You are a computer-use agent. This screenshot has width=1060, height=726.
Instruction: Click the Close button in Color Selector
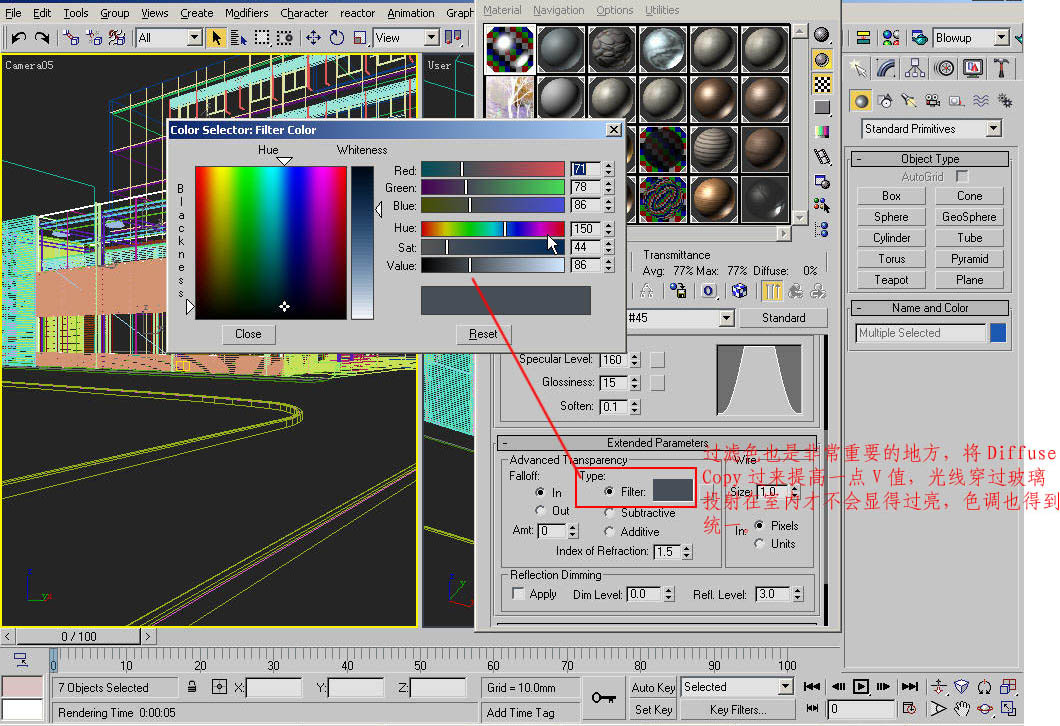(248, 334)
